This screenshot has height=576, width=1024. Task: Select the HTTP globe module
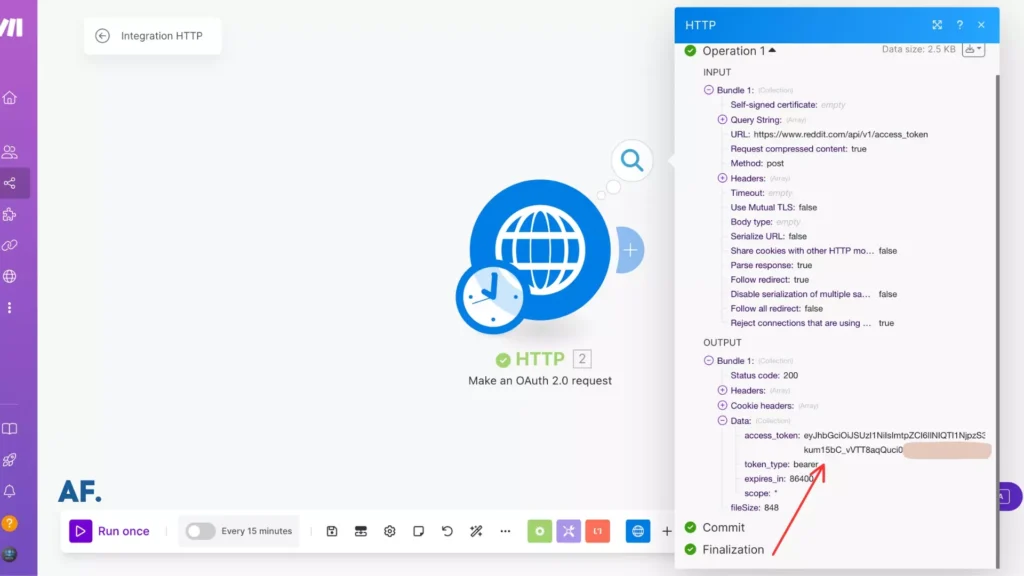pos(541,249)
